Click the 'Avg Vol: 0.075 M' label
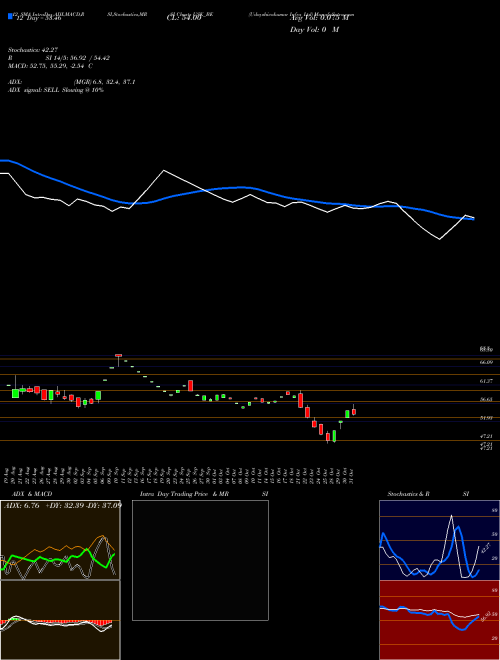The image size is (500, 660). 319,18
